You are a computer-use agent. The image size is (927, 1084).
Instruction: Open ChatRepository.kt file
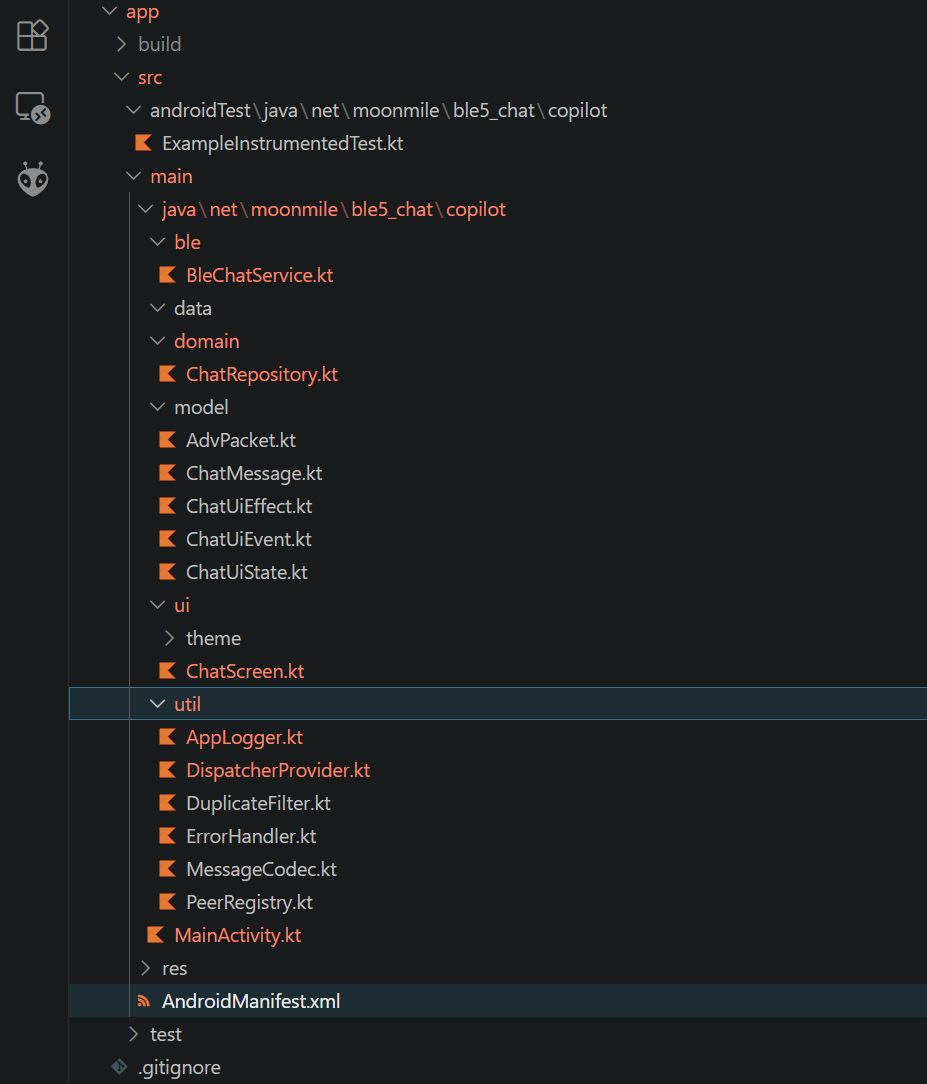point(261,374)
